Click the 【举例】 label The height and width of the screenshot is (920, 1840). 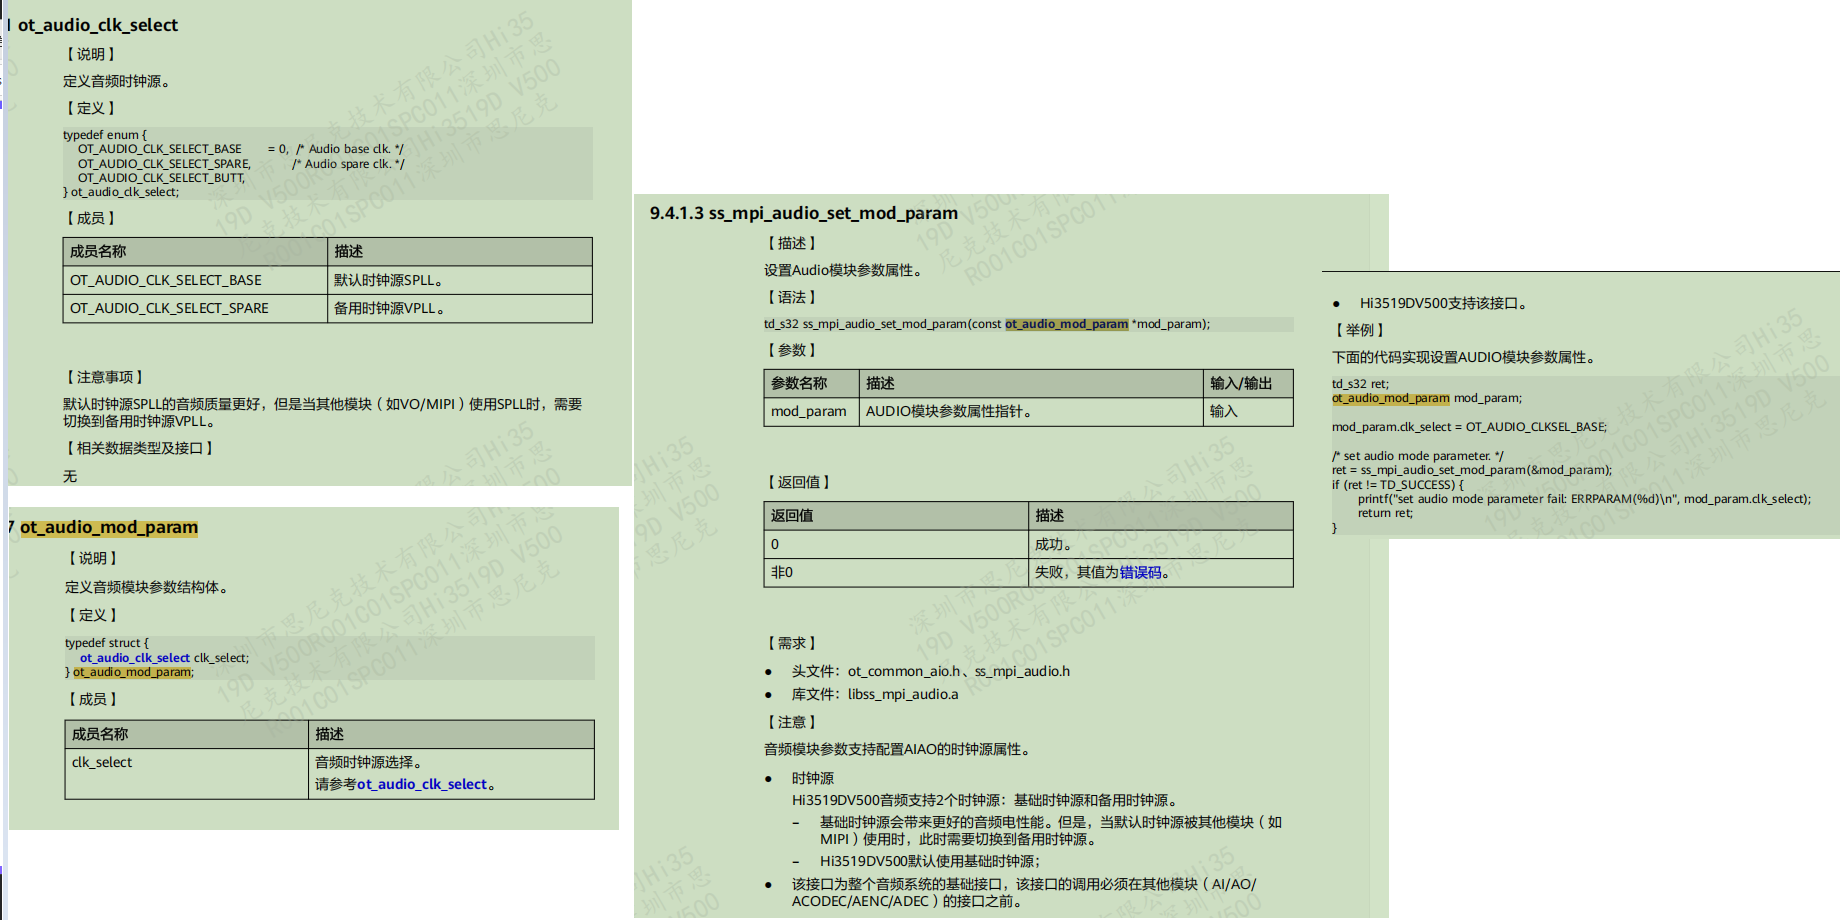click(x=1360, y=330)
